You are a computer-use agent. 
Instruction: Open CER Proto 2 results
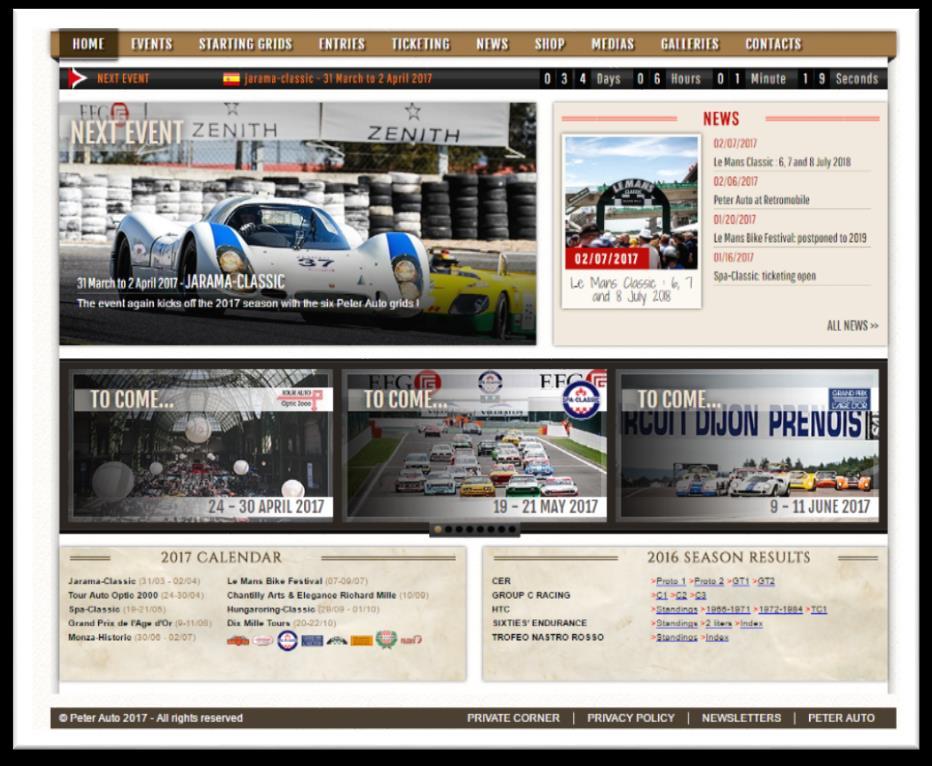pos(709,581)
